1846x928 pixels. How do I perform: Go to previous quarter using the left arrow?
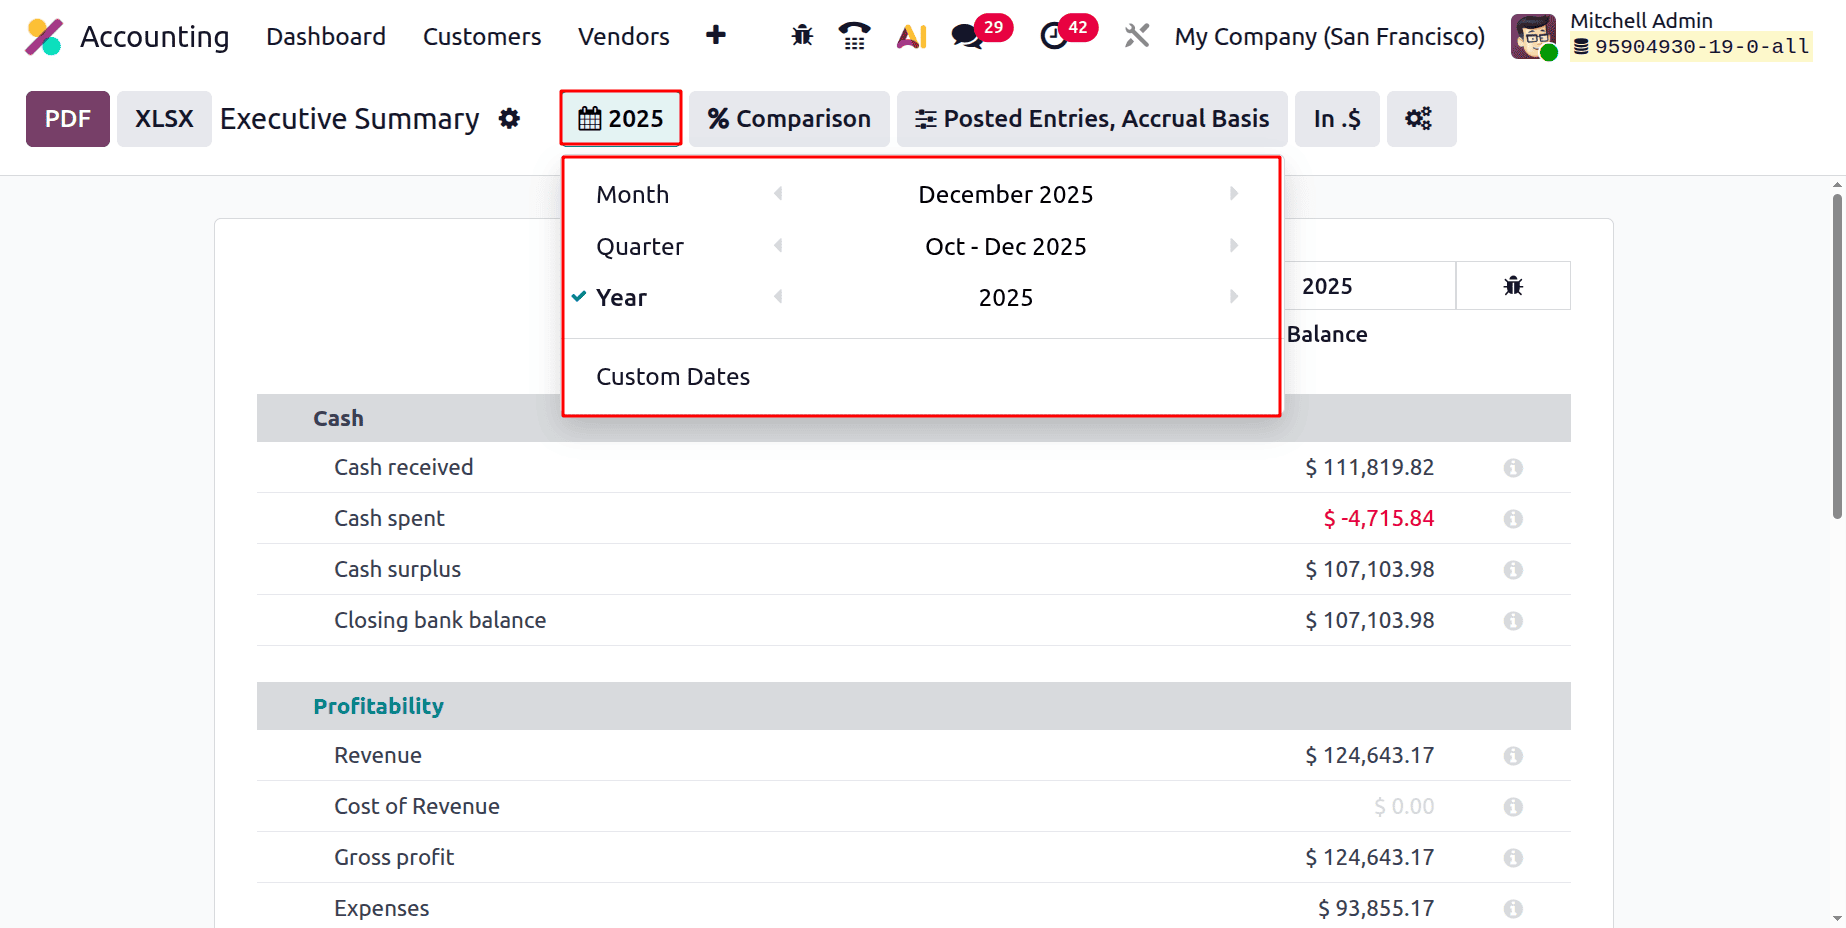pos(778,245)
